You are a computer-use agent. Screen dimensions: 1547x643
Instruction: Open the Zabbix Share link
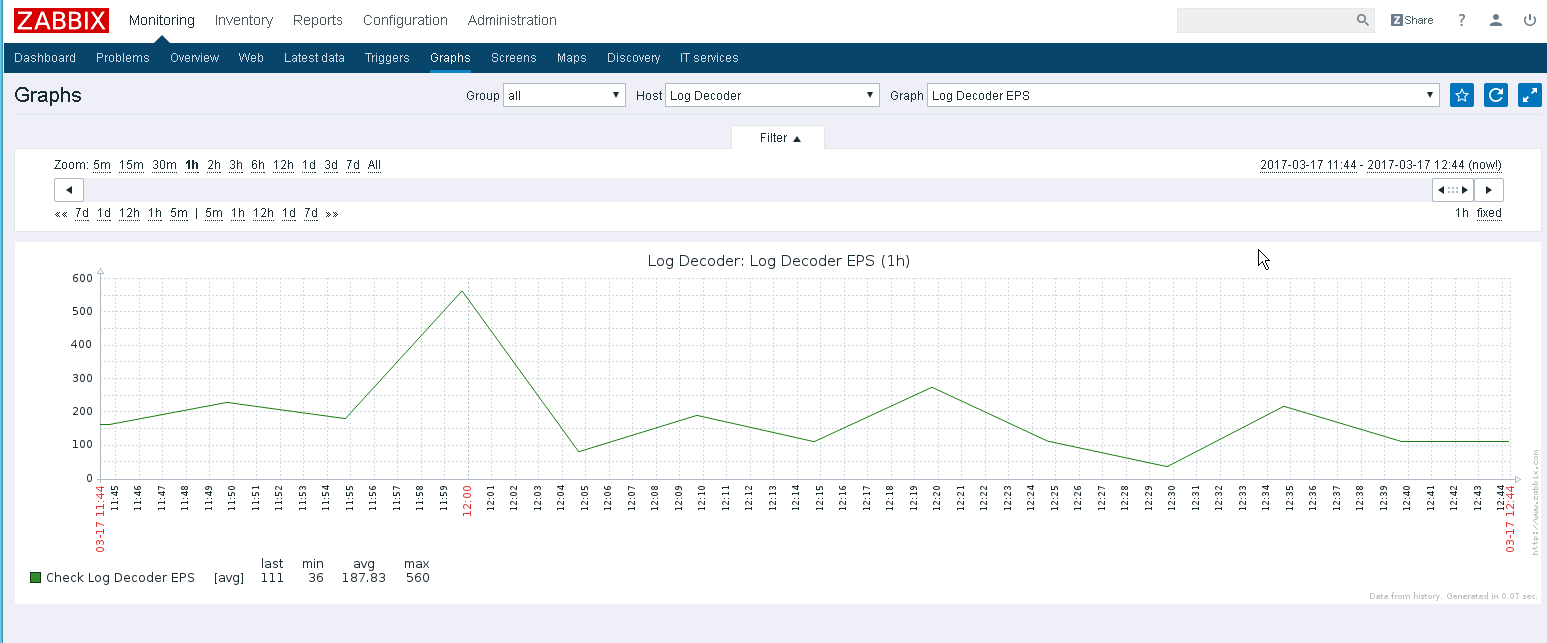tap(1411, 20)
